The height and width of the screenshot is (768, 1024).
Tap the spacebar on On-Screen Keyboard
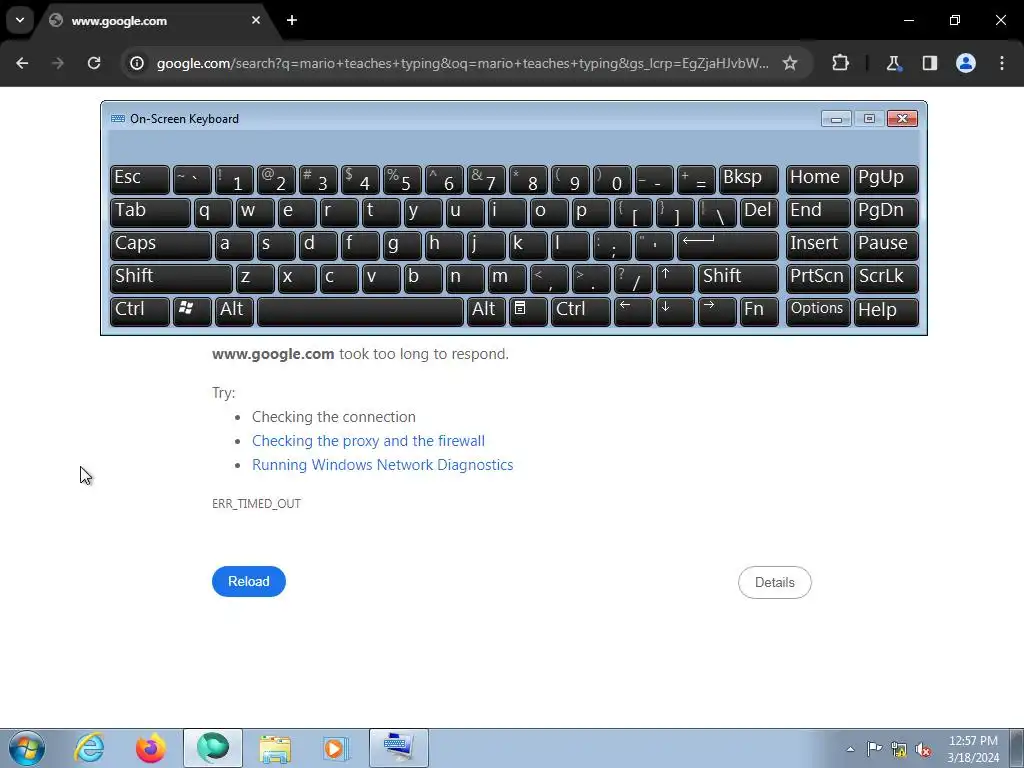pos(360,311)
